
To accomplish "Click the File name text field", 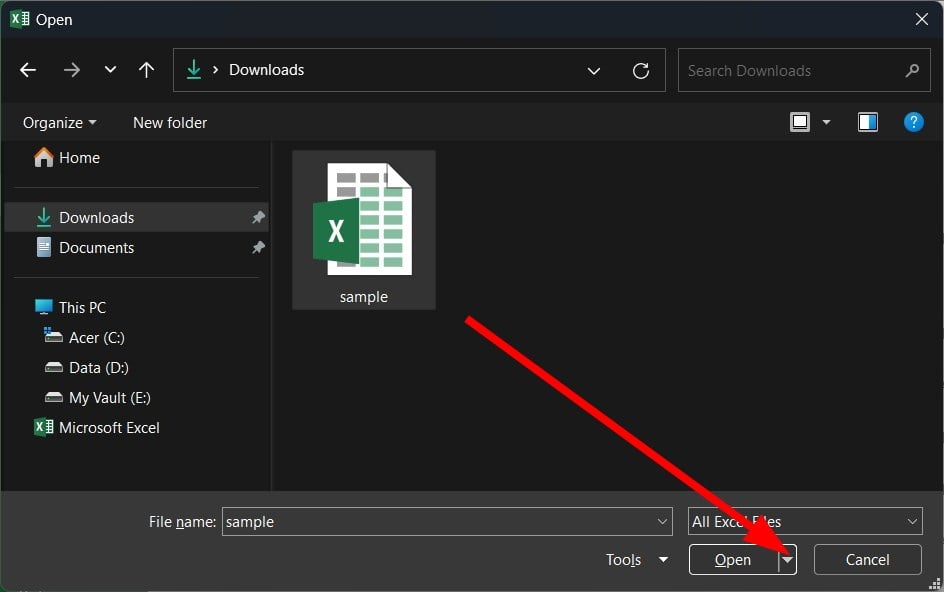I will point(438,522).
